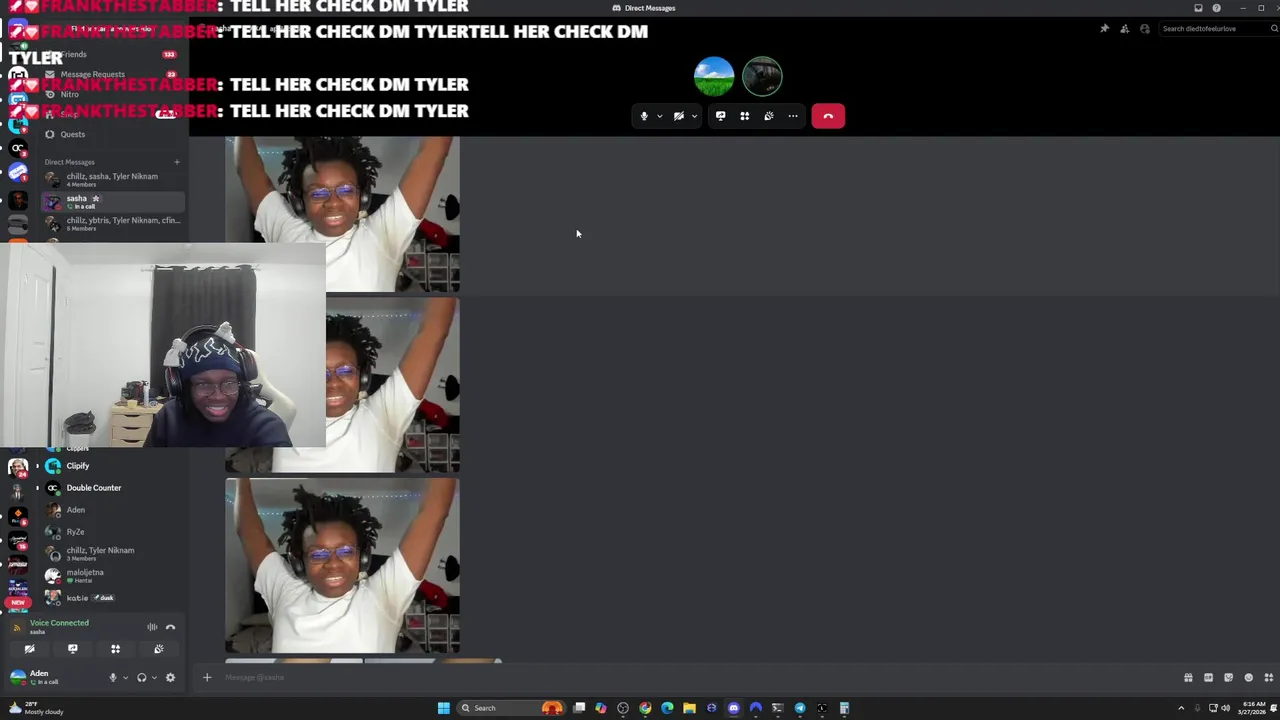Viewport: 1280px width, 720px height.
Task: Open camera options arrow in call bar
Action: [x=694, y=116]
